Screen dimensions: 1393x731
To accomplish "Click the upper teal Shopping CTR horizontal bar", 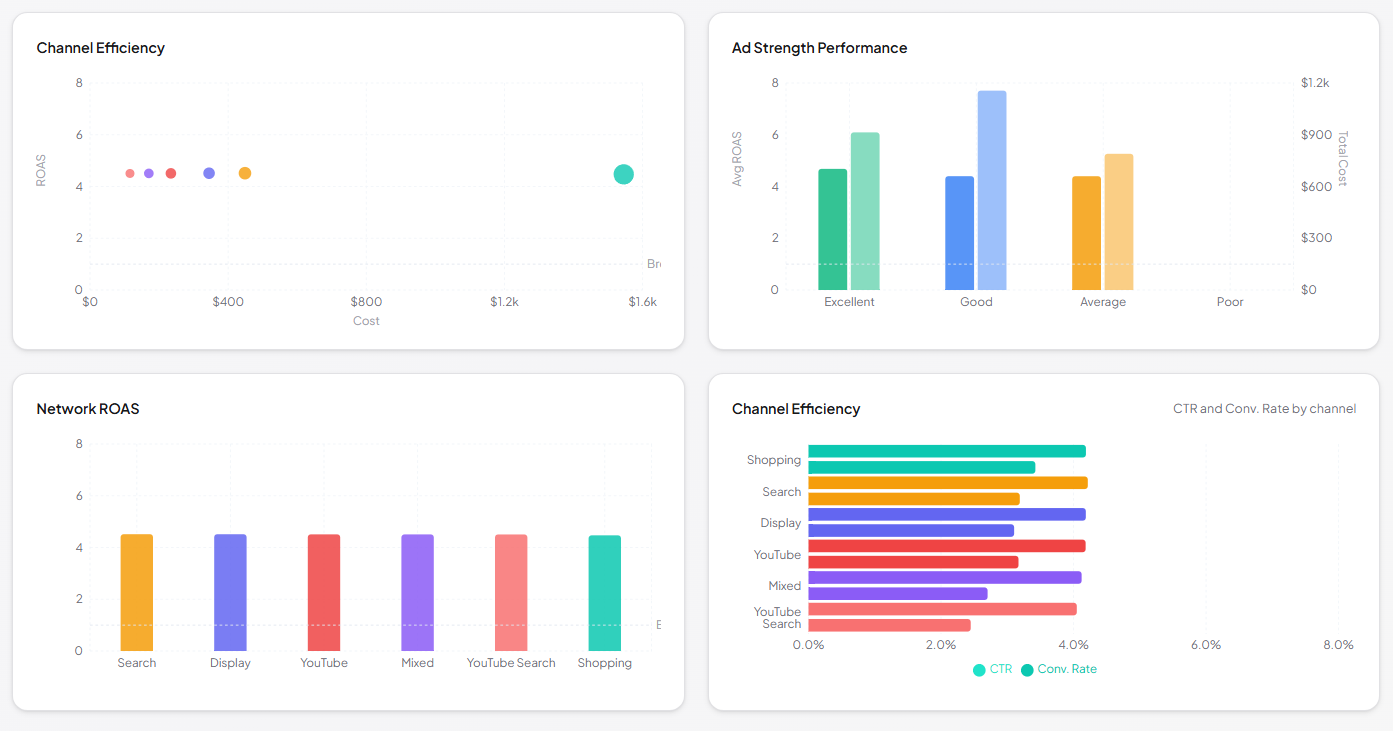I will point(947,451).
